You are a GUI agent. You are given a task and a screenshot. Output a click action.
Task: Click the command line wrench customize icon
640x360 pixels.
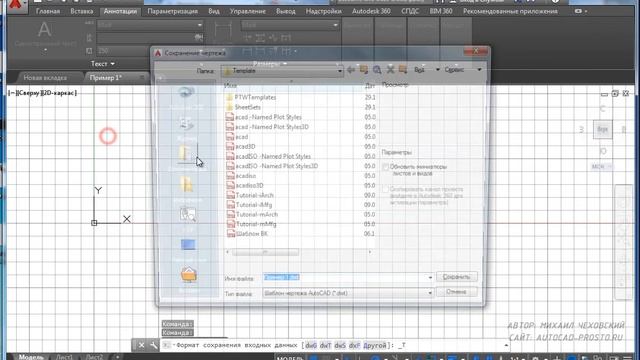coord(153,345)
